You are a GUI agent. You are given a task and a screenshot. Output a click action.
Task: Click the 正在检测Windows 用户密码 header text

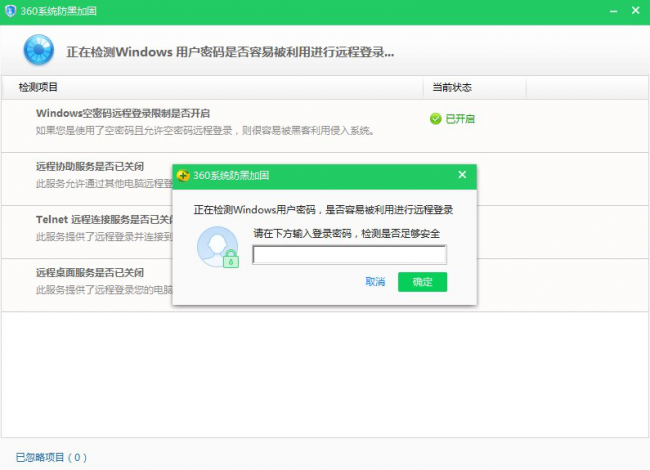230,52
